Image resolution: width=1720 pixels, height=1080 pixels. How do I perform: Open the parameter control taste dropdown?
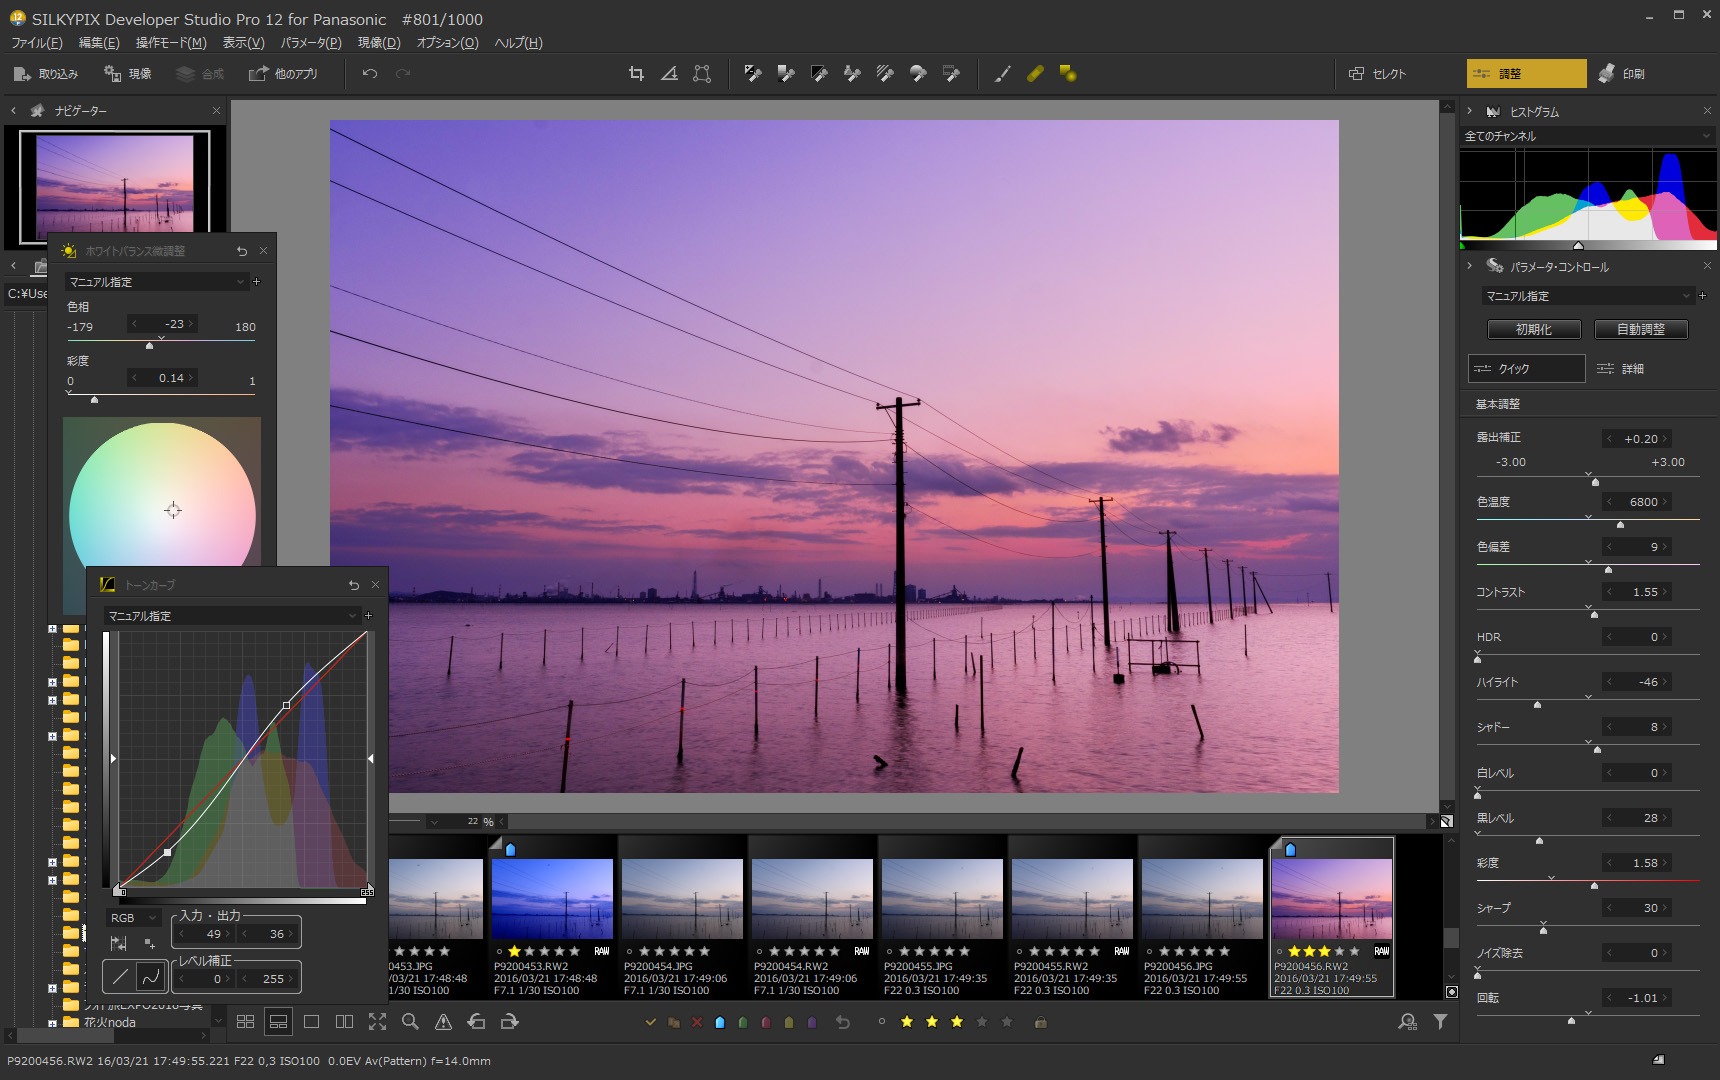[1587, 296]
